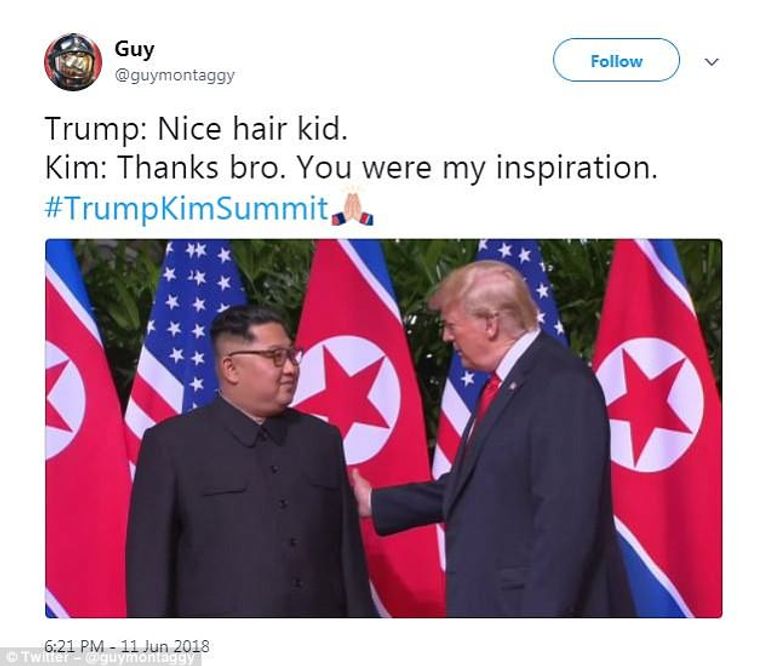
Task: Open the display name Guy
Action: point(134,49)
